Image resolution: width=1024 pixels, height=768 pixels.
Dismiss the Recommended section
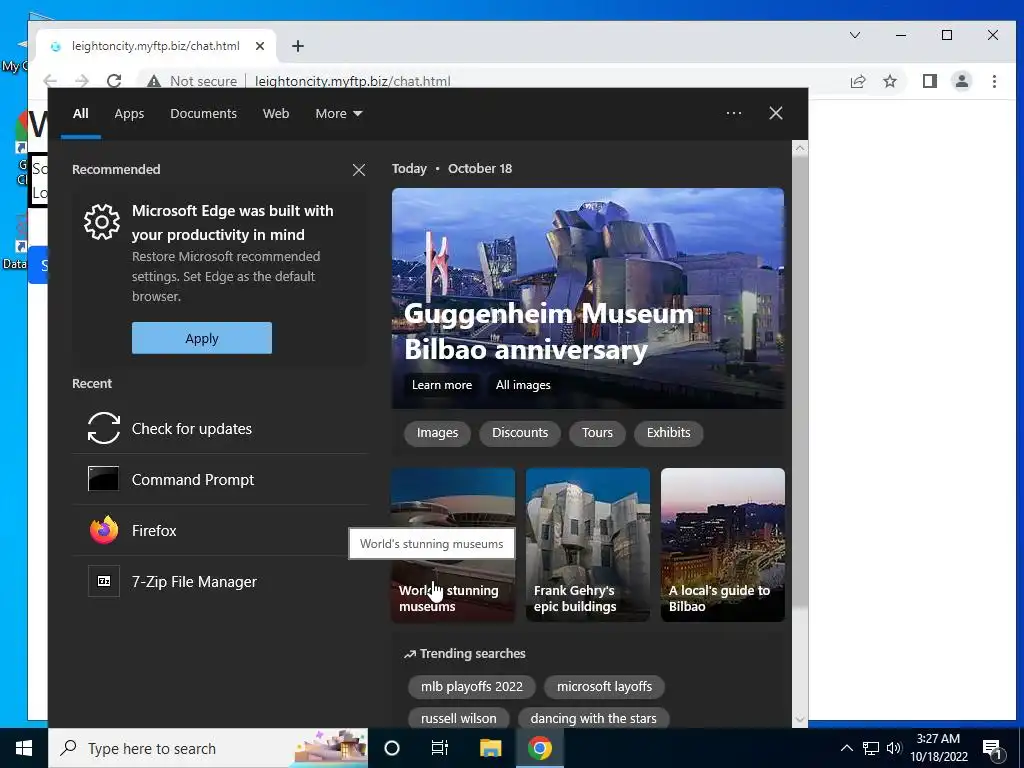point(359,170)
